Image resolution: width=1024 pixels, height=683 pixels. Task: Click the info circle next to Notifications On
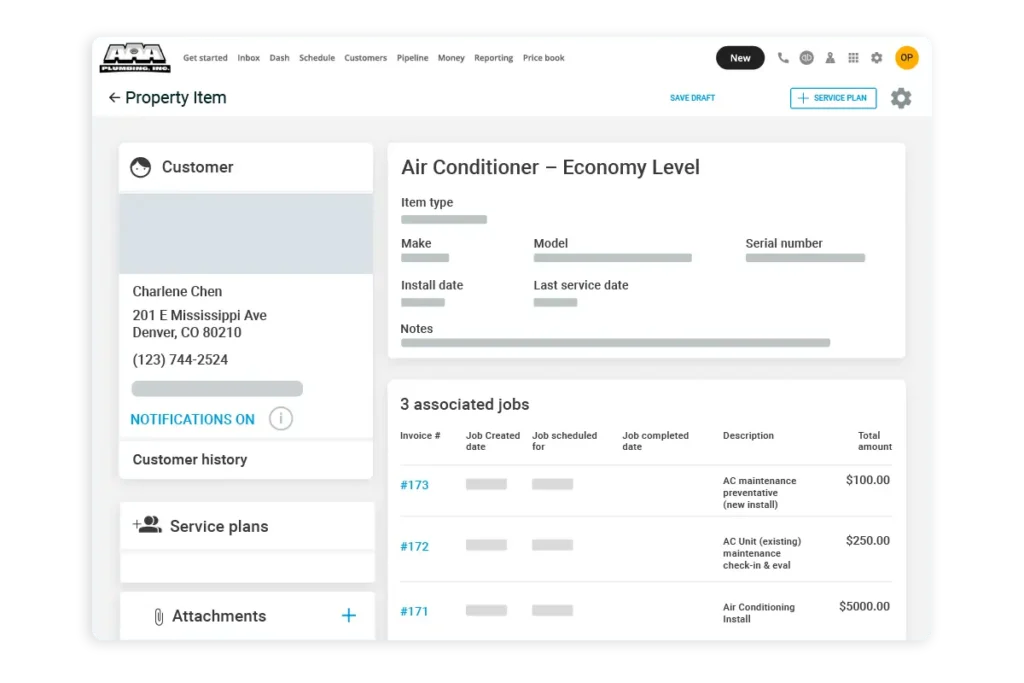(280, 419)
